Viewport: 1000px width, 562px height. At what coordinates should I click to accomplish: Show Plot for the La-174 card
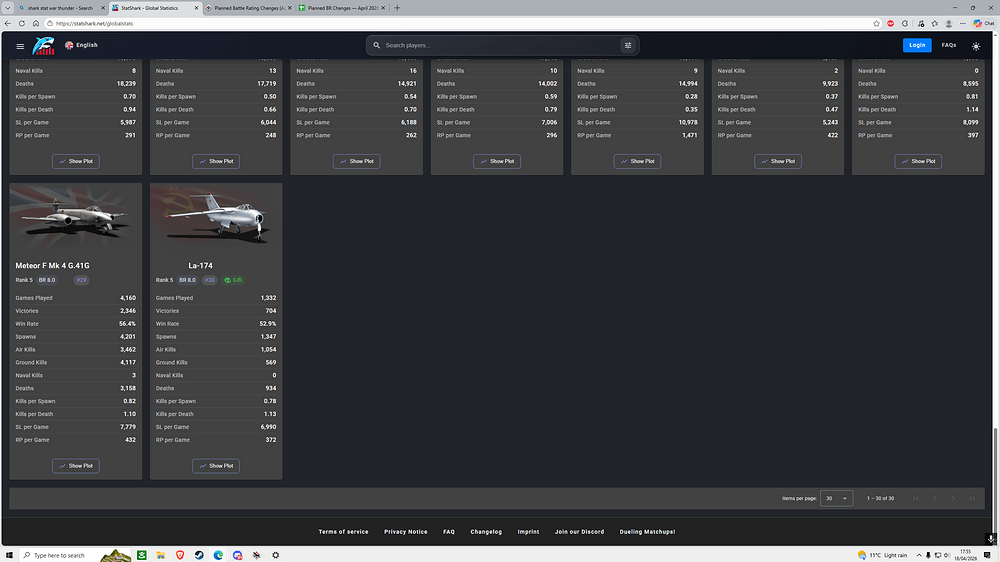click(216, 466)
